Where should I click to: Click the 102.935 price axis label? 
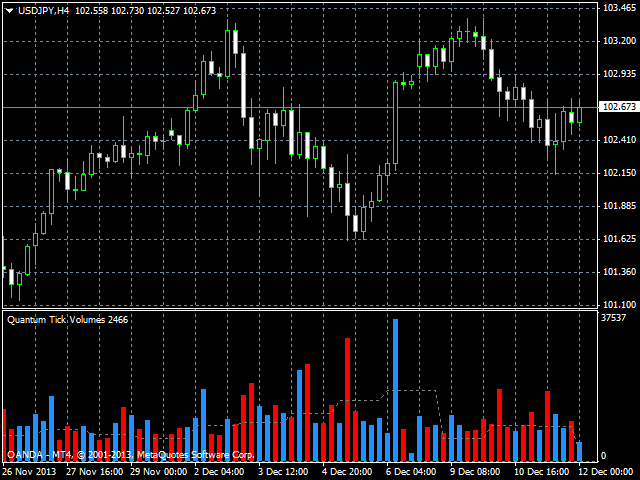619,74
